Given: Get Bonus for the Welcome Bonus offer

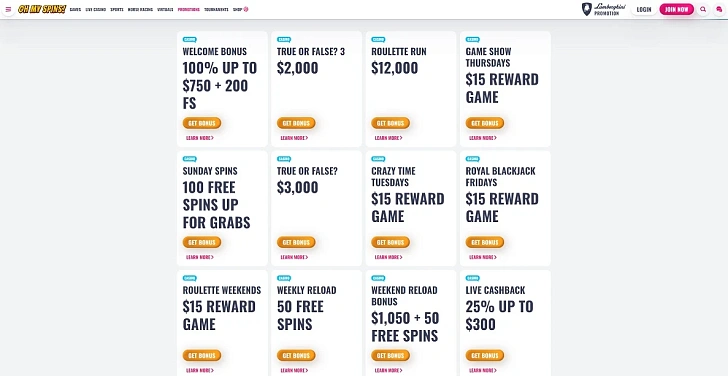Looking at the screenshot, I should click(202, 123).
